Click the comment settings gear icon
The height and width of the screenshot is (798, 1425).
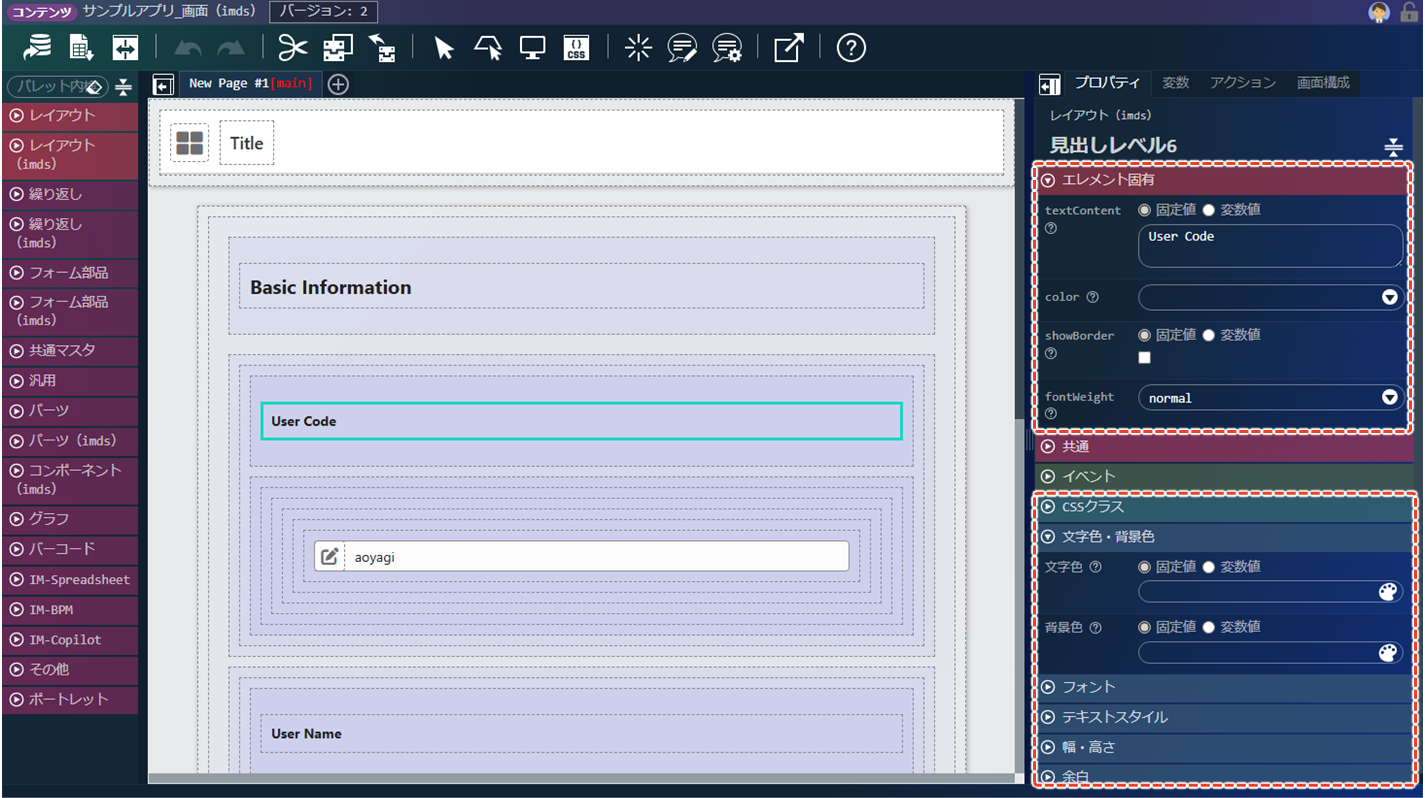coord(727,48)
